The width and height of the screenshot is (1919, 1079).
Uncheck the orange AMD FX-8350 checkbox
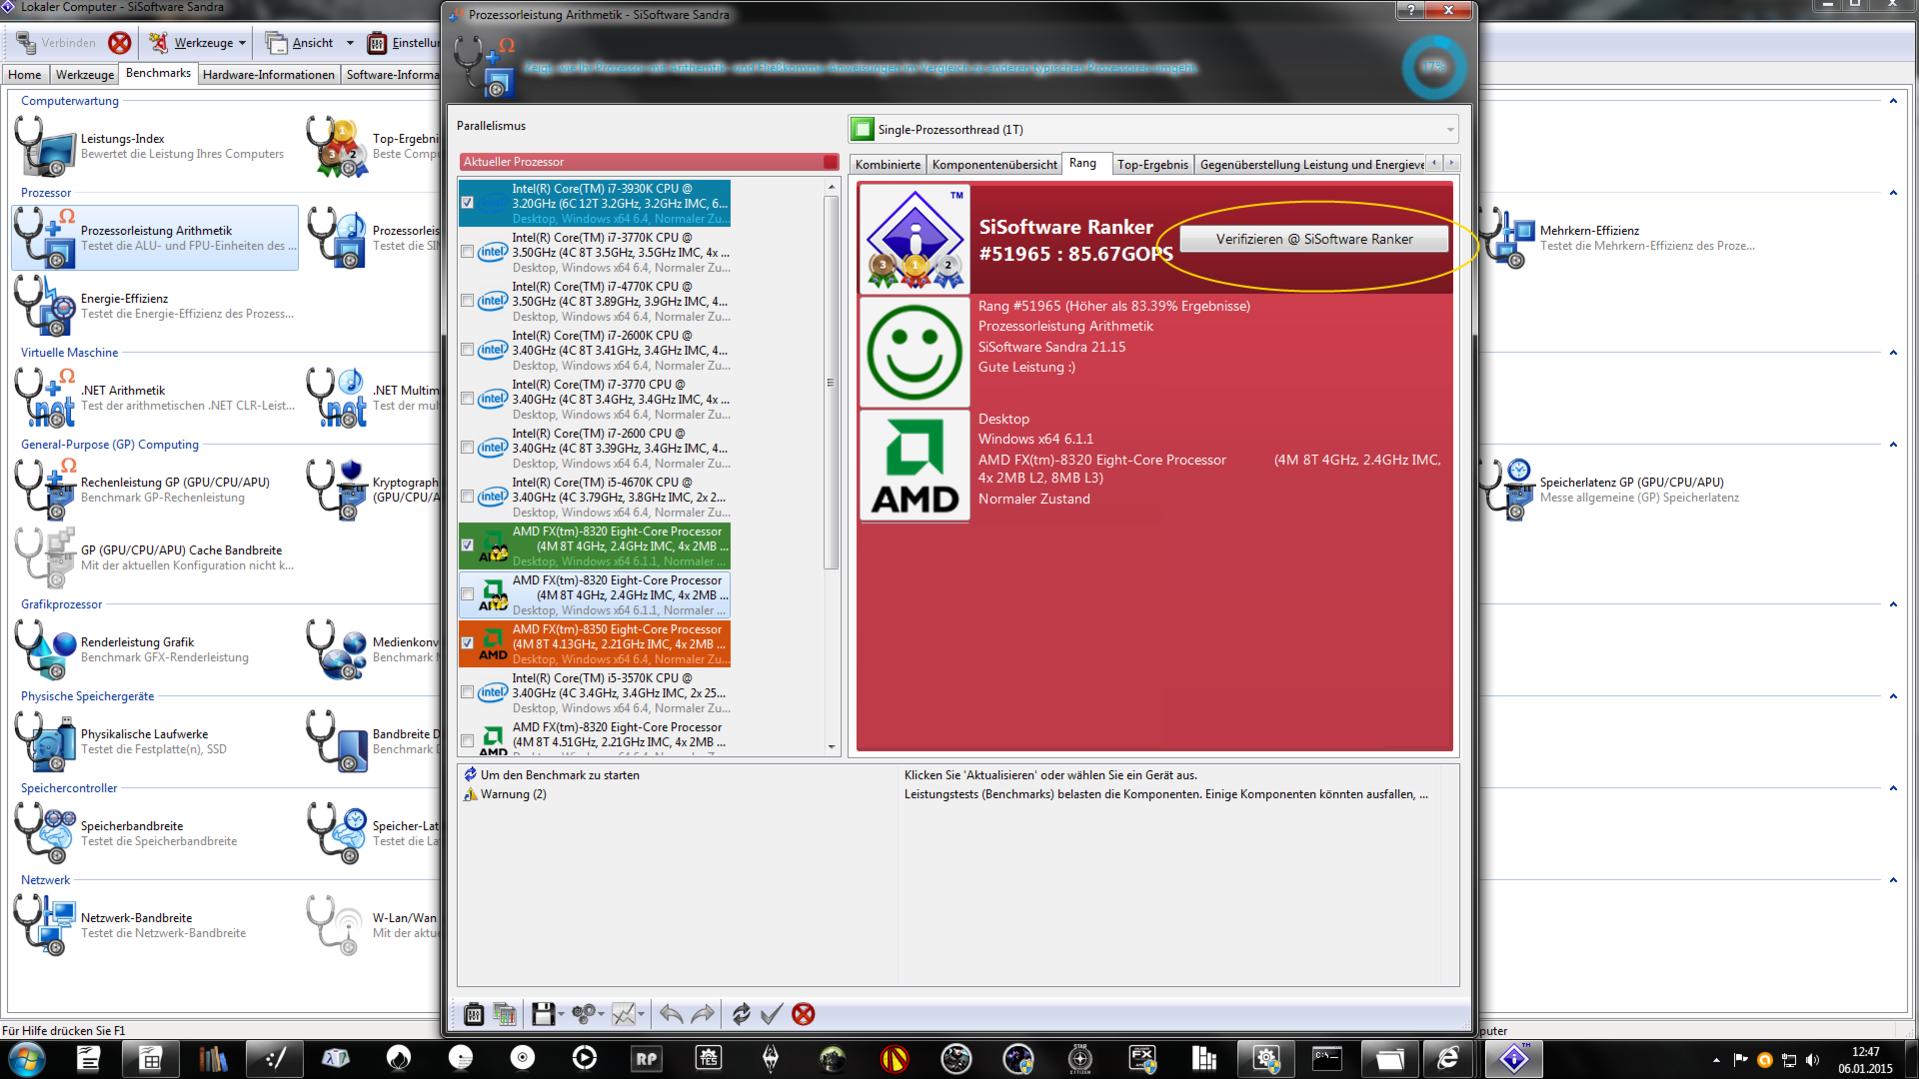coord(467,643)
